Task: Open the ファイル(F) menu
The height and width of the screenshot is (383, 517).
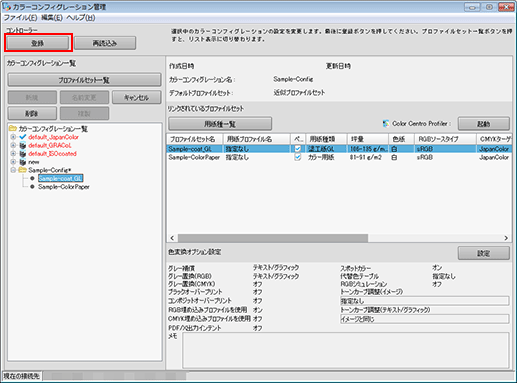Action: click(x=20, y=18)
